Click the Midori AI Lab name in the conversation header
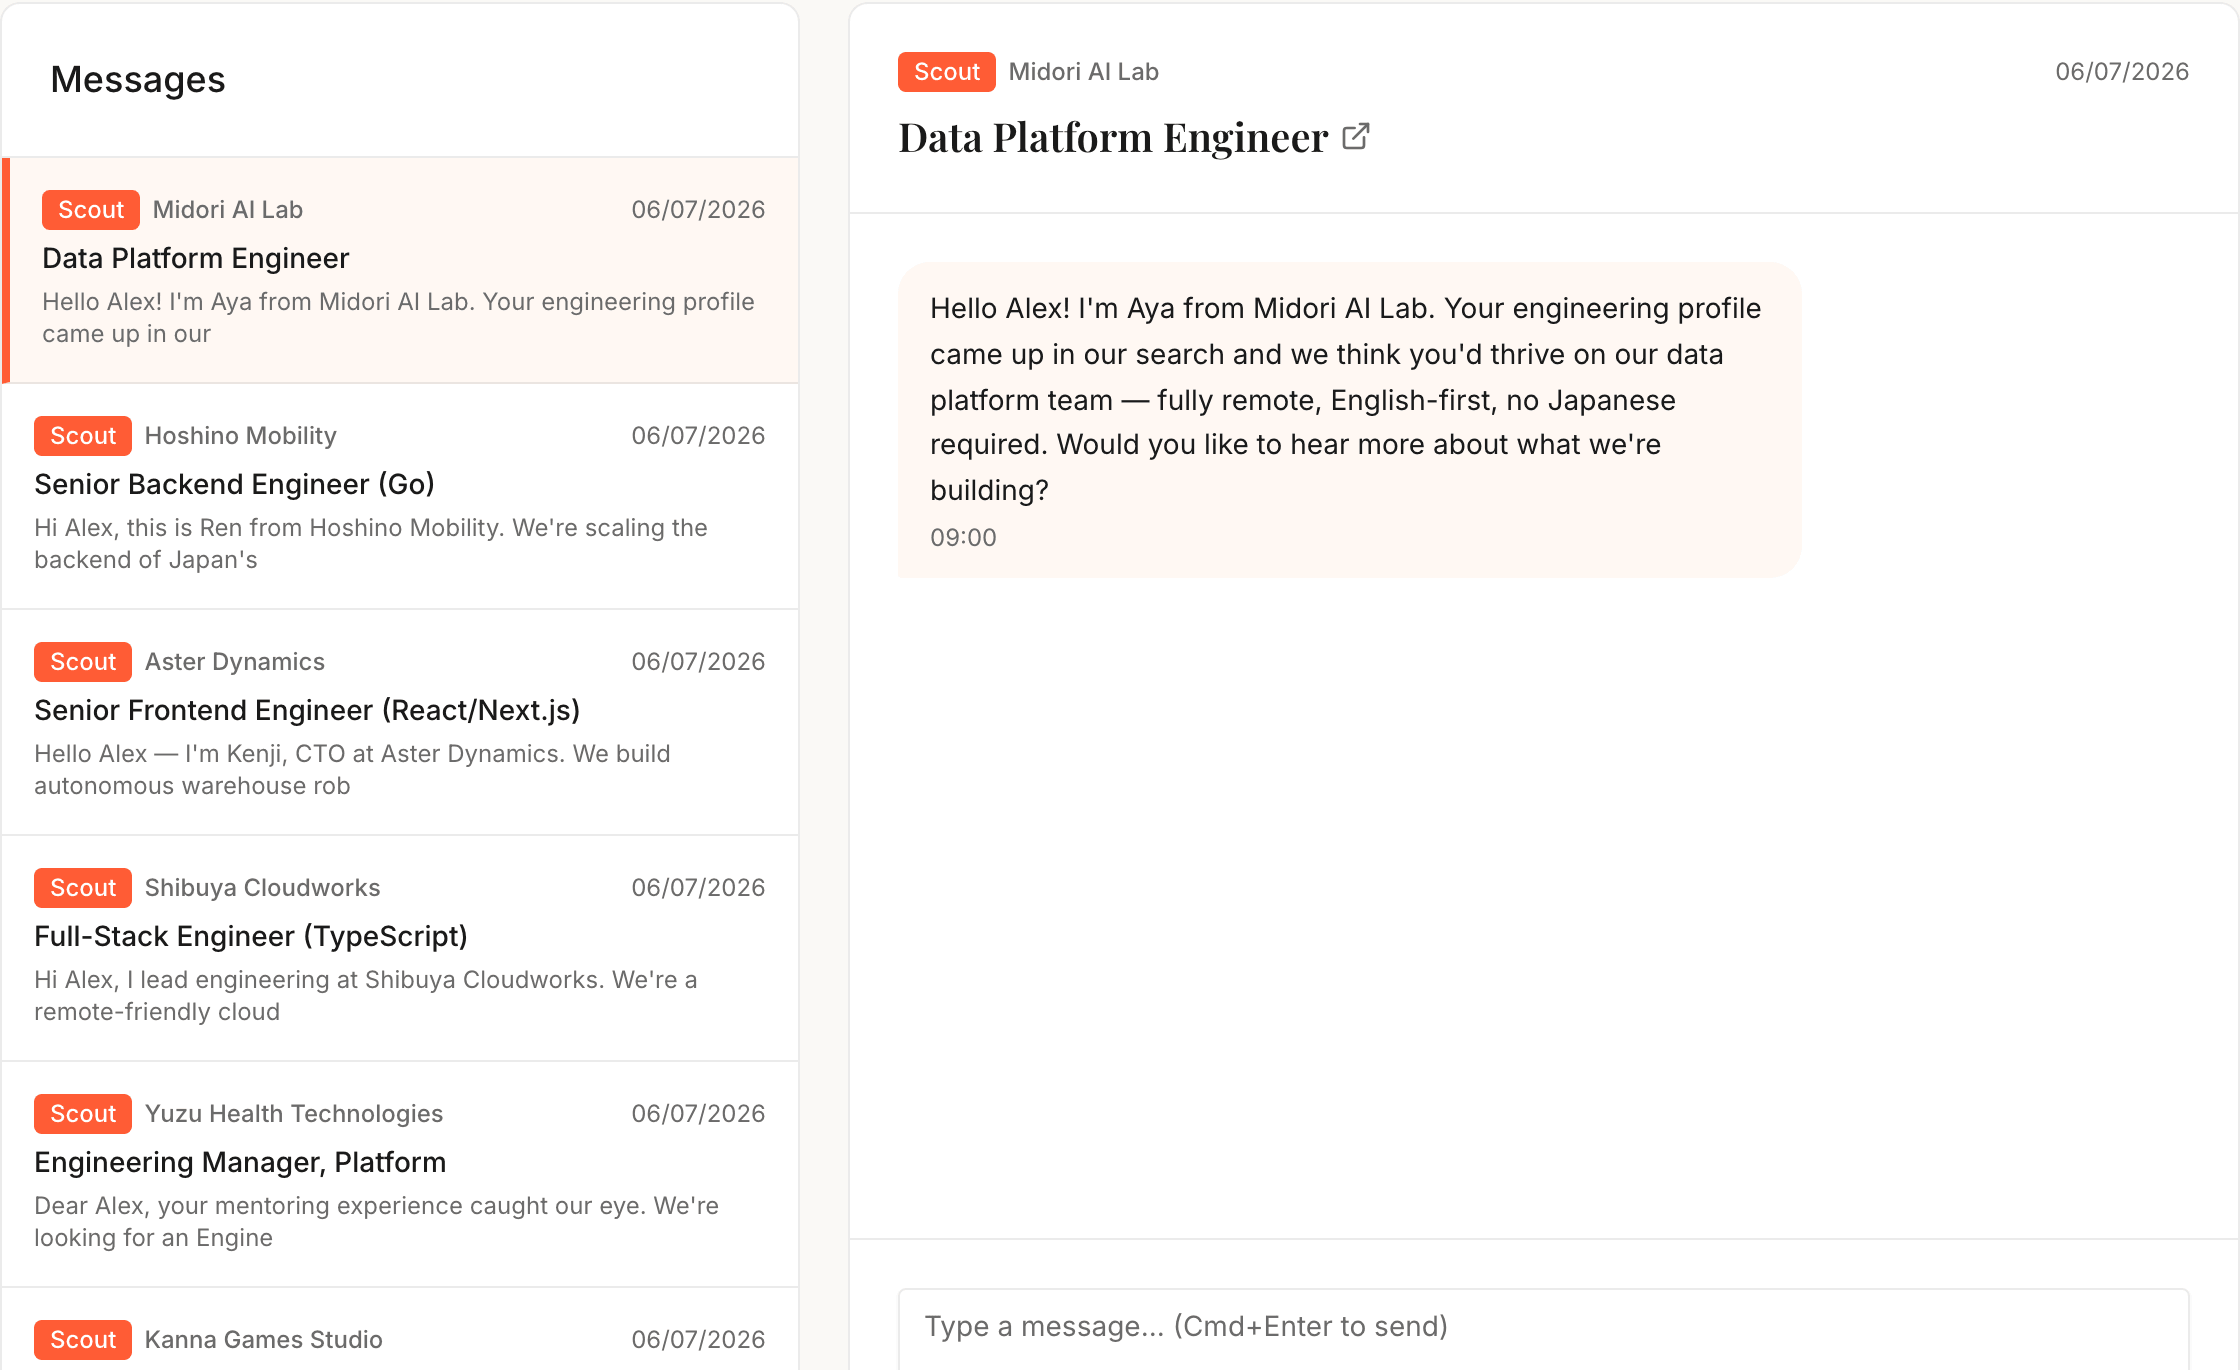This screenshot has height=1370, width=2240. tap(1083, 72)
